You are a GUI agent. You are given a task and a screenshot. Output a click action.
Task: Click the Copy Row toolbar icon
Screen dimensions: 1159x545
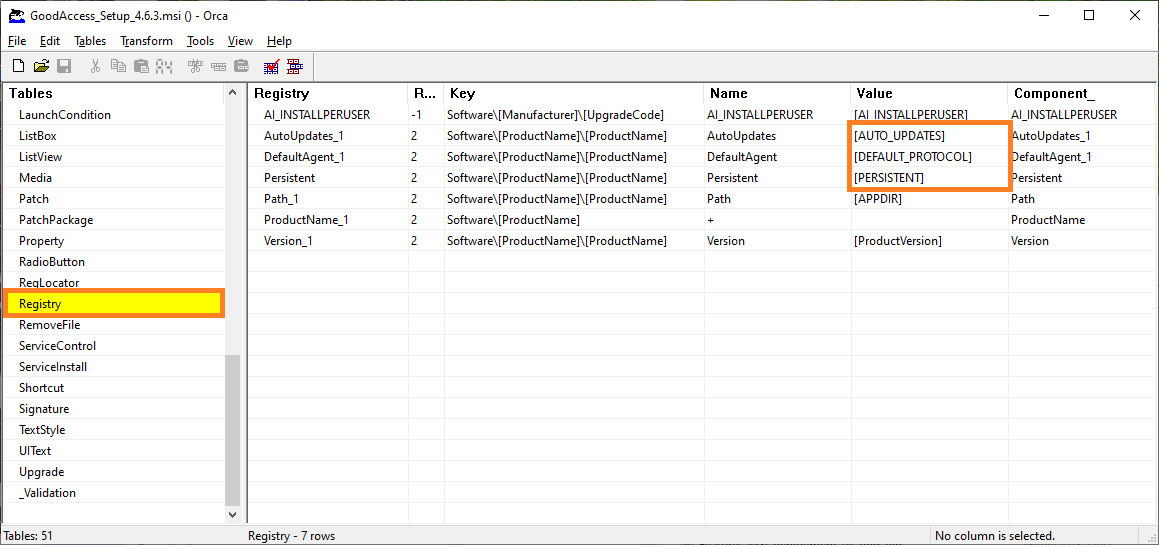[218, 67]
